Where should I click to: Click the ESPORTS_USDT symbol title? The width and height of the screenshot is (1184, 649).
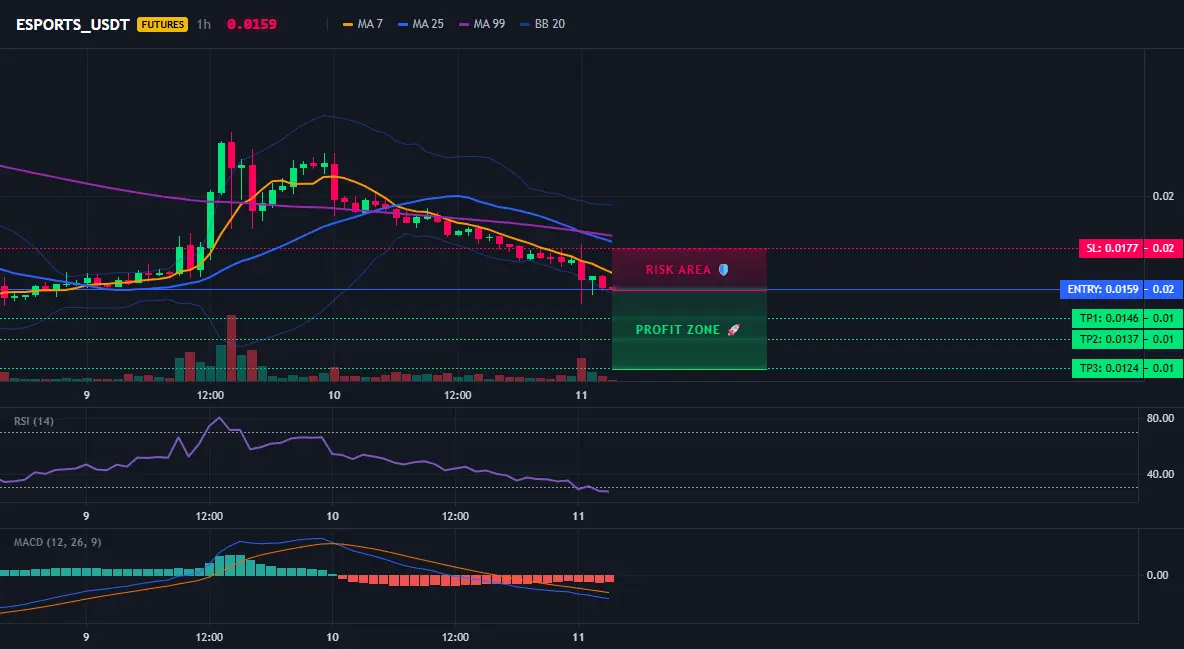coord(72,24)
